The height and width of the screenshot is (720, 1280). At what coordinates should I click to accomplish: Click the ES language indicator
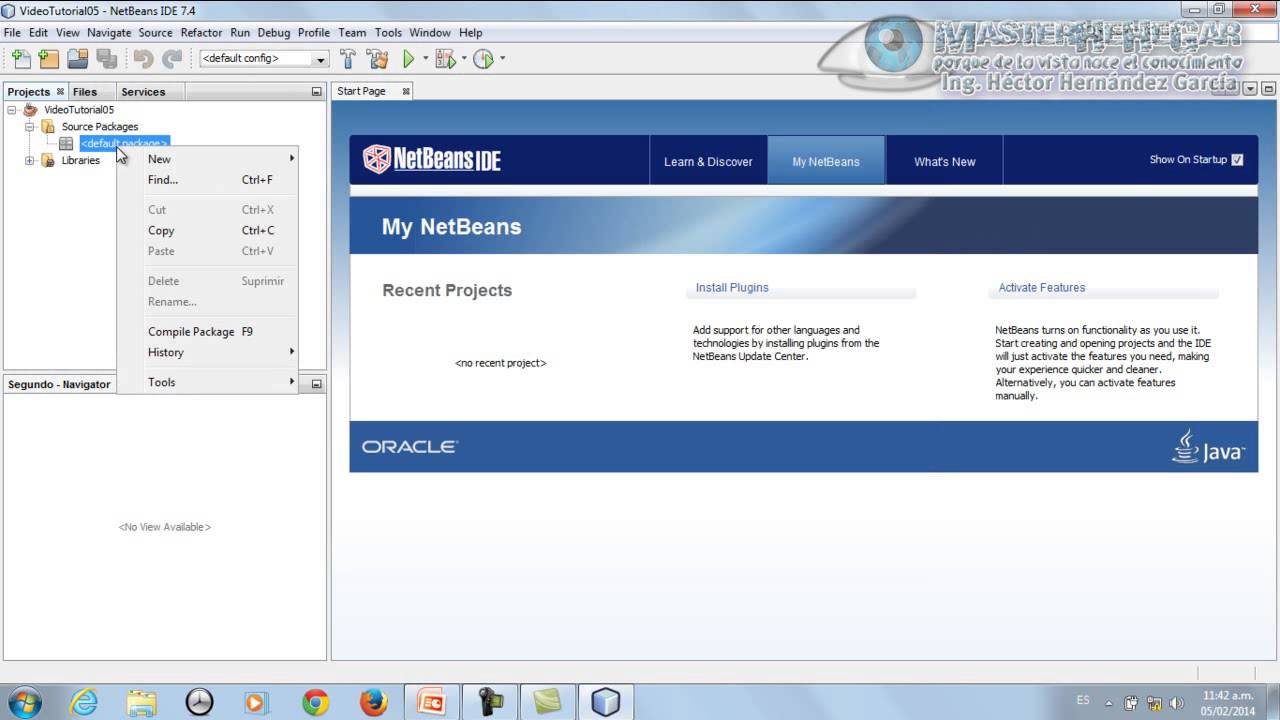click(1083, 701)
